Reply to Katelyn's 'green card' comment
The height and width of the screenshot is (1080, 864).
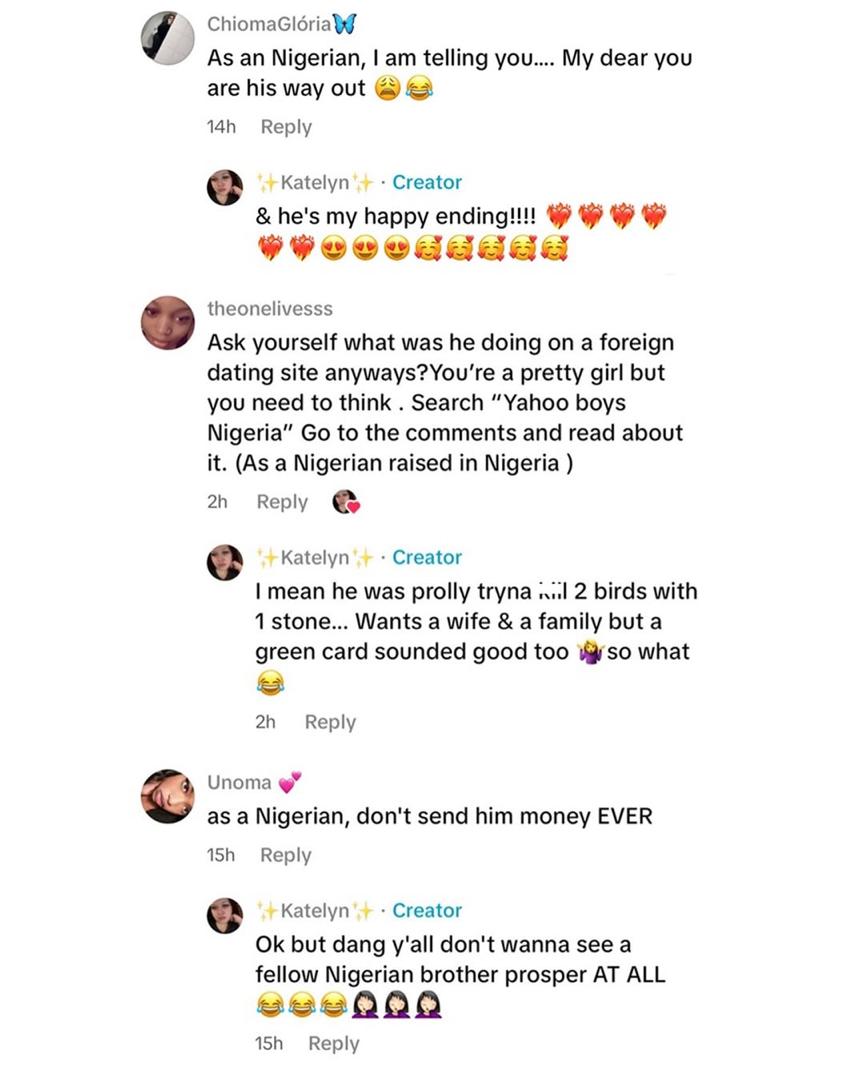coord(330,722)
